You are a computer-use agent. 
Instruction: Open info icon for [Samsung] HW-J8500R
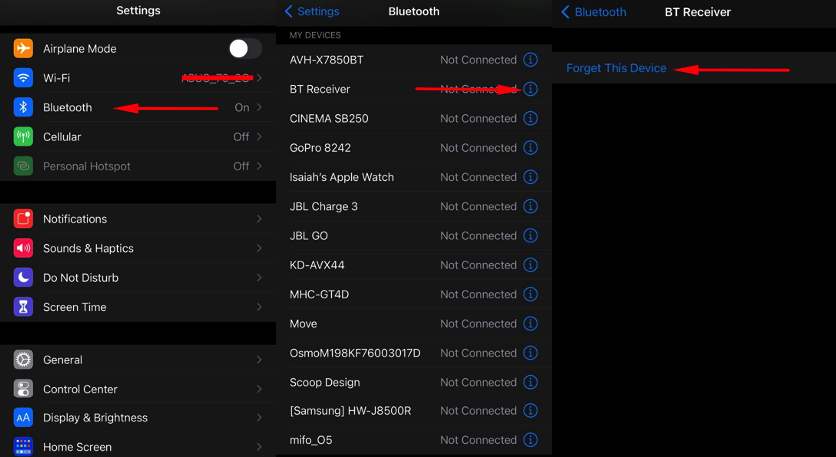click(x=530, y=411)
